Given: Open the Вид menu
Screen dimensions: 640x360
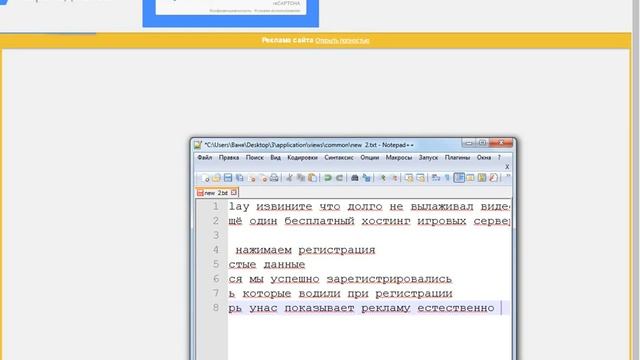Looking at the screenshot, I should coord(276,158).
